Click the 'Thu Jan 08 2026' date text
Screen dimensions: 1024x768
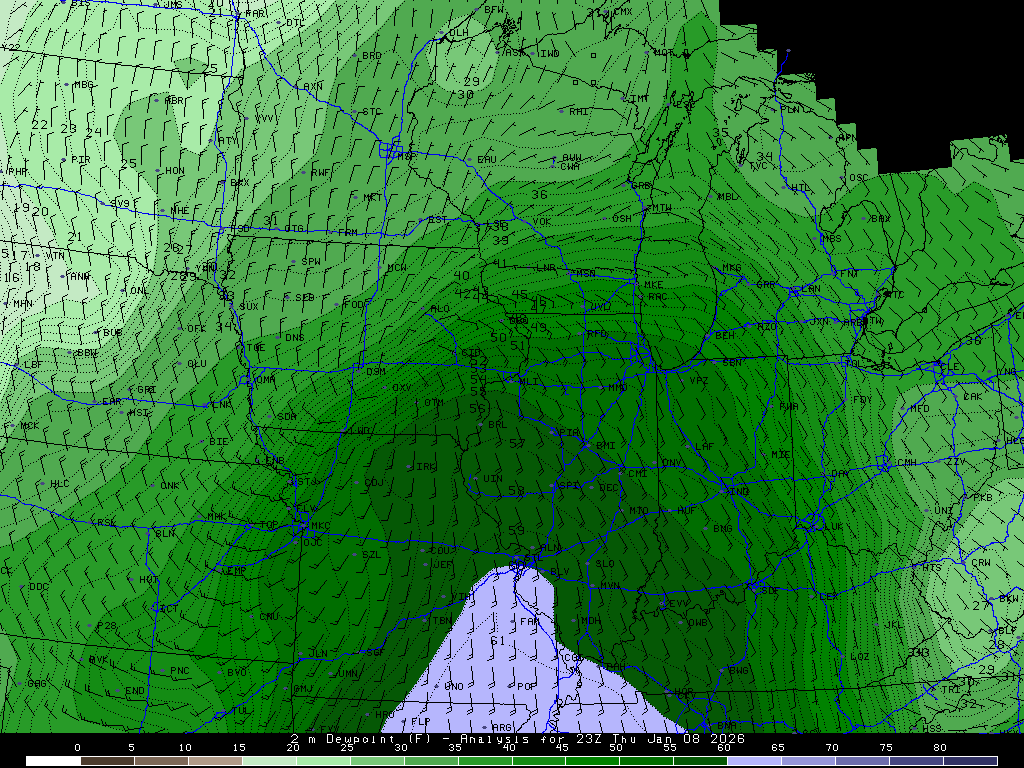(677, 739)
